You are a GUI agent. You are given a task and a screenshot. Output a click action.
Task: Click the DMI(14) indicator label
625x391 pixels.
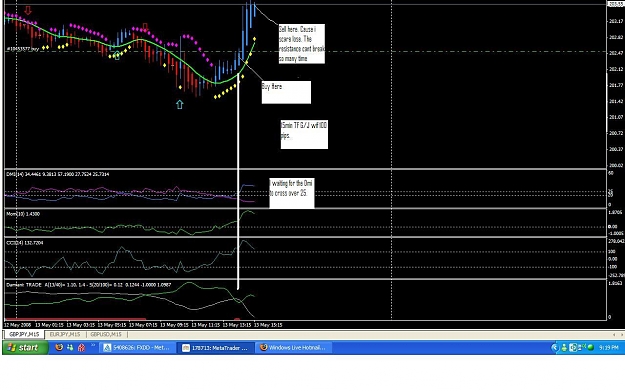pos(58,174)
